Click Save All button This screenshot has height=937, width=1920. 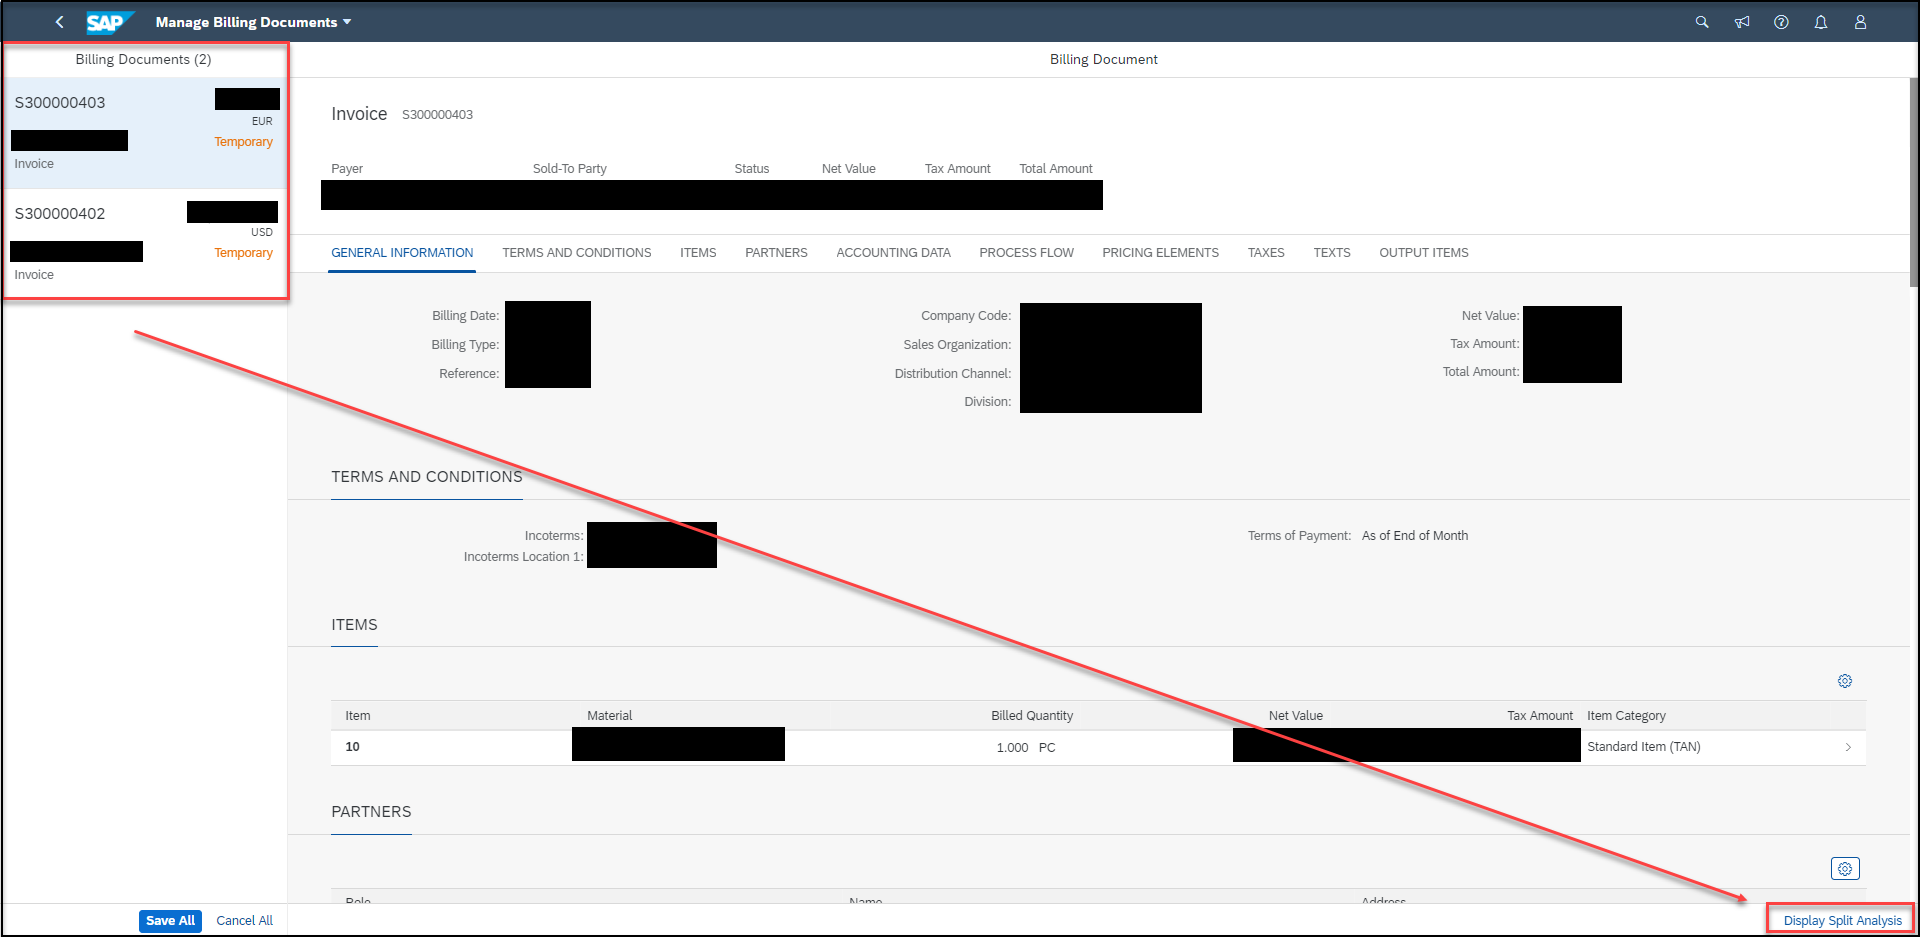click(170, 921)
